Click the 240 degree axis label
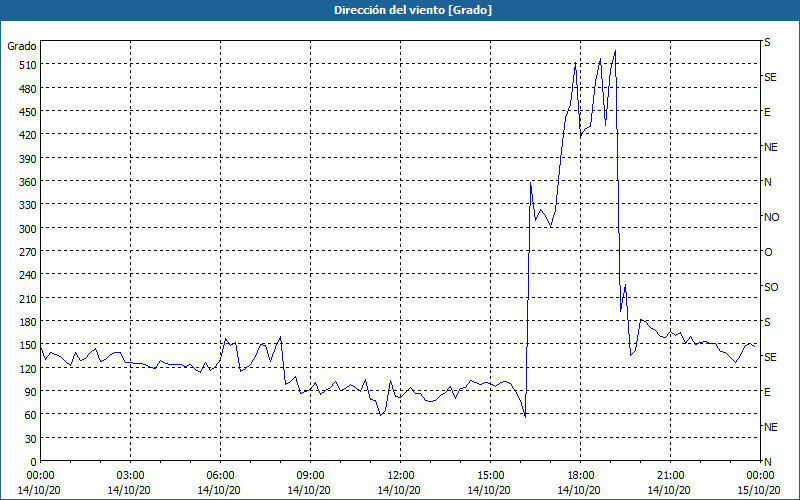 click(27, 276)
